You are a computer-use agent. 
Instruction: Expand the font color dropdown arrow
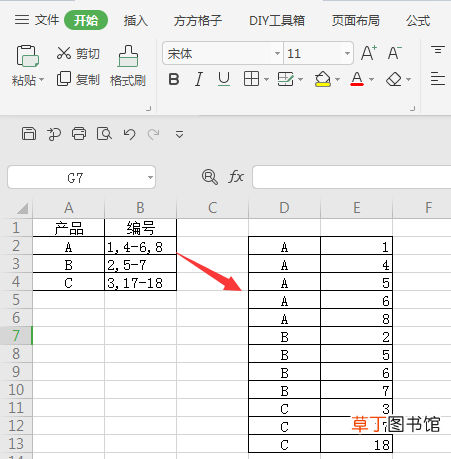[x=372, y=79]
